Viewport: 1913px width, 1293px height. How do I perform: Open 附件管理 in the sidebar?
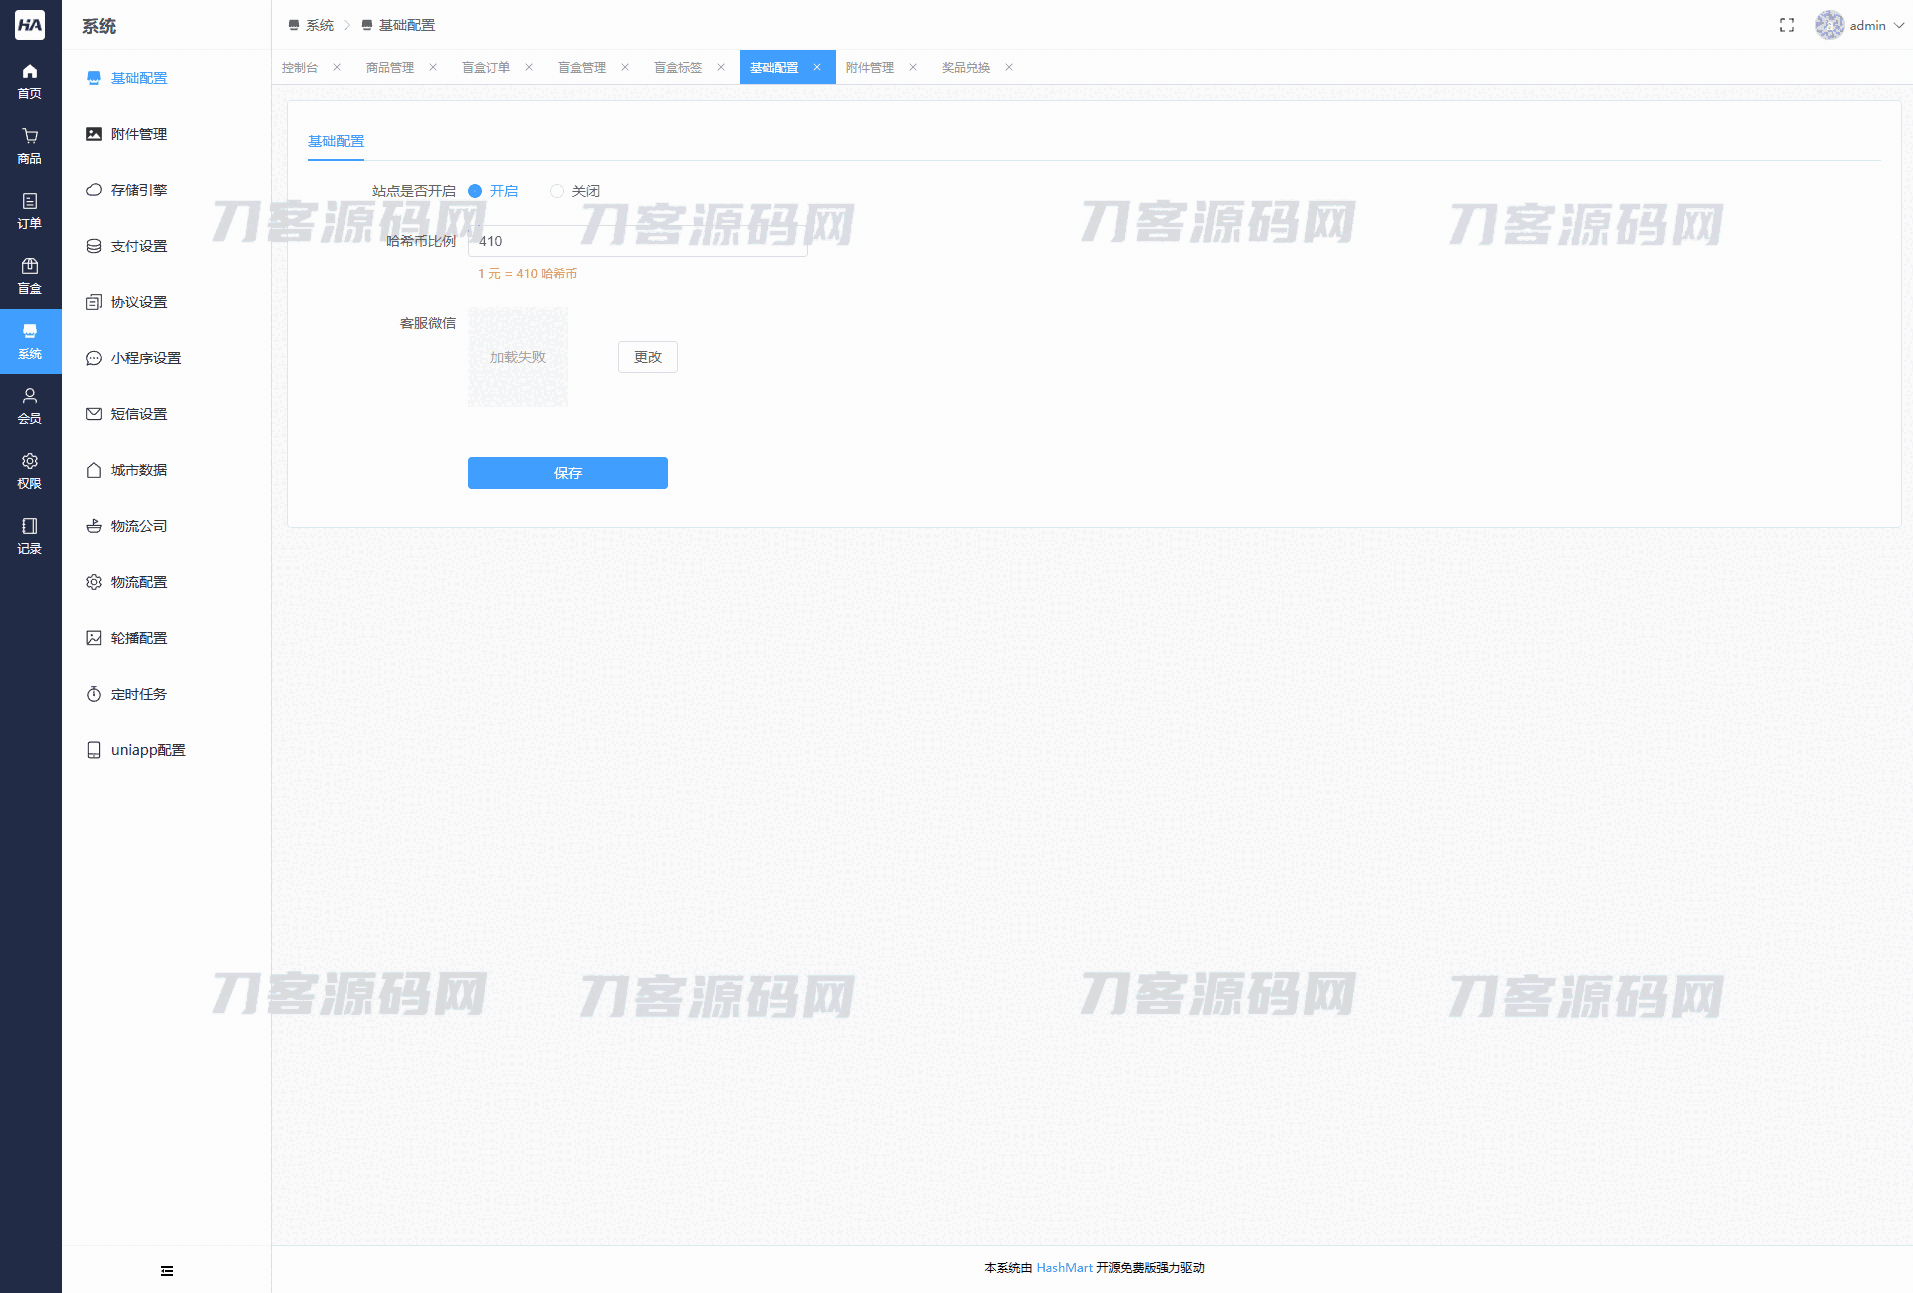166,134
